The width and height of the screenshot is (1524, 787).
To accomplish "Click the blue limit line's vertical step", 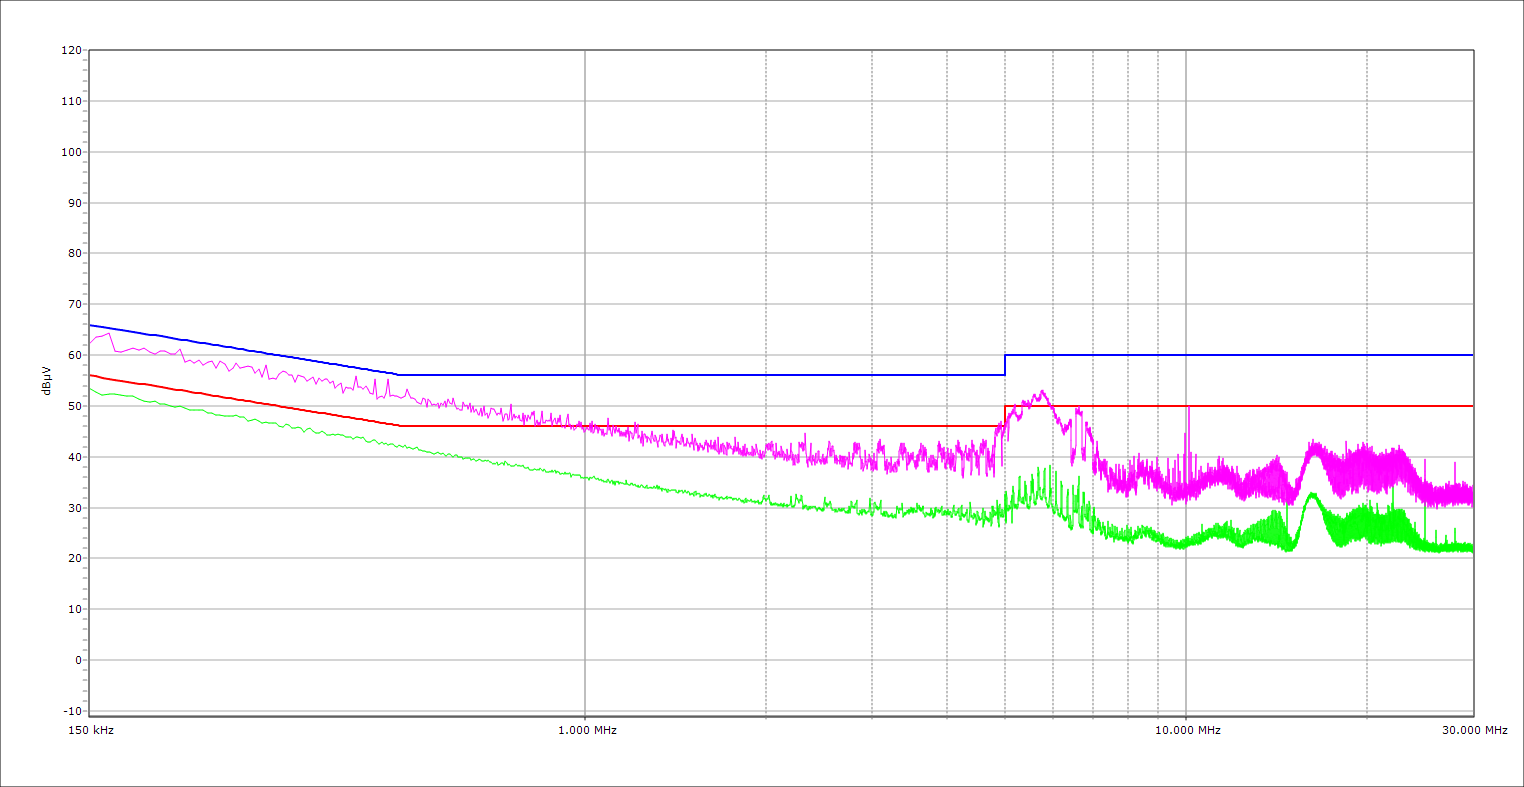I will click(1005, 365).
